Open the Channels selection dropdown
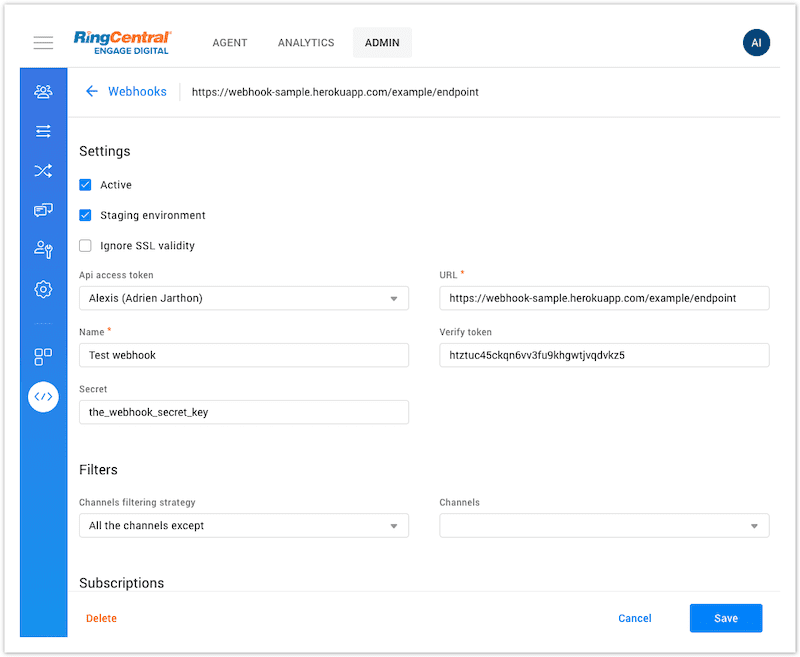Image resolution: width=800 pixels, height=657 pixels. click(x=603, y=525)
